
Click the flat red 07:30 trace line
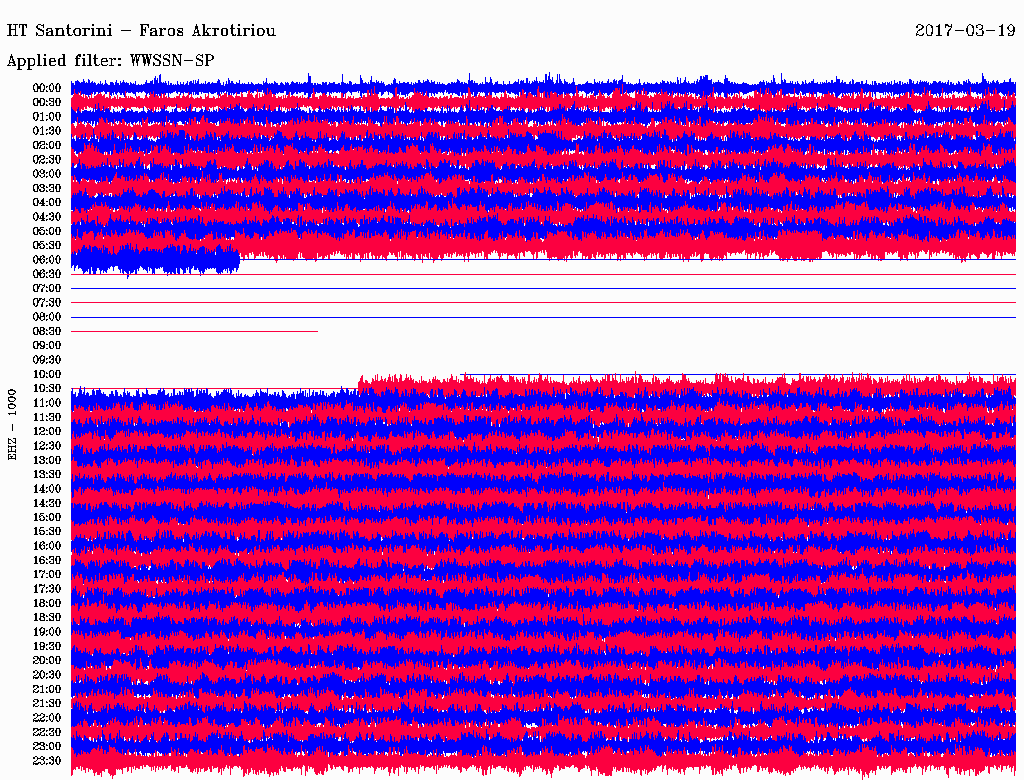point(540,303)
